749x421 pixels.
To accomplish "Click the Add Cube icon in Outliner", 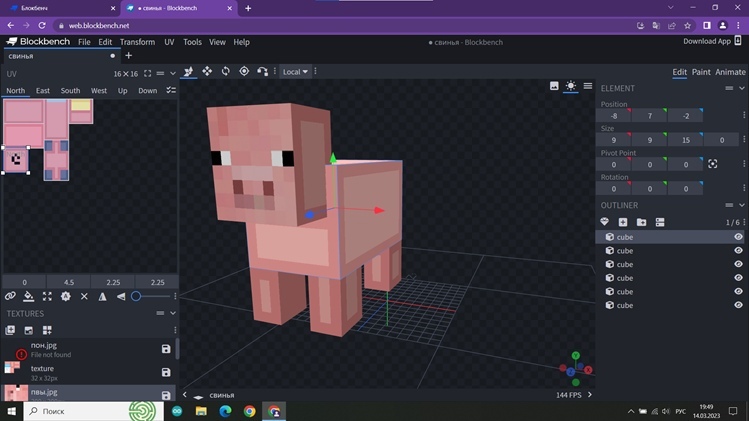I will (623, 222).
